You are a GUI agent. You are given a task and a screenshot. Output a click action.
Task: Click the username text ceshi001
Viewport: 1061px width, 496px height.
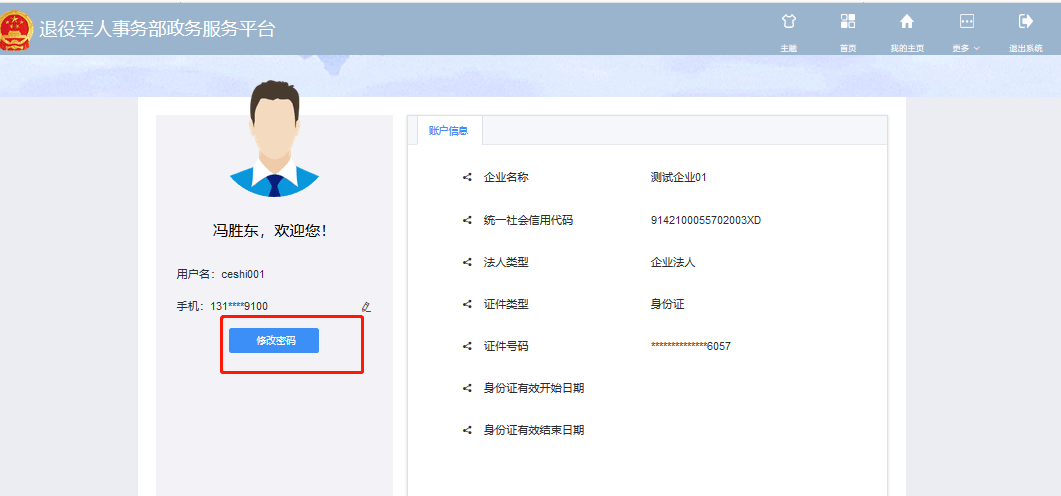click(243, 274)
